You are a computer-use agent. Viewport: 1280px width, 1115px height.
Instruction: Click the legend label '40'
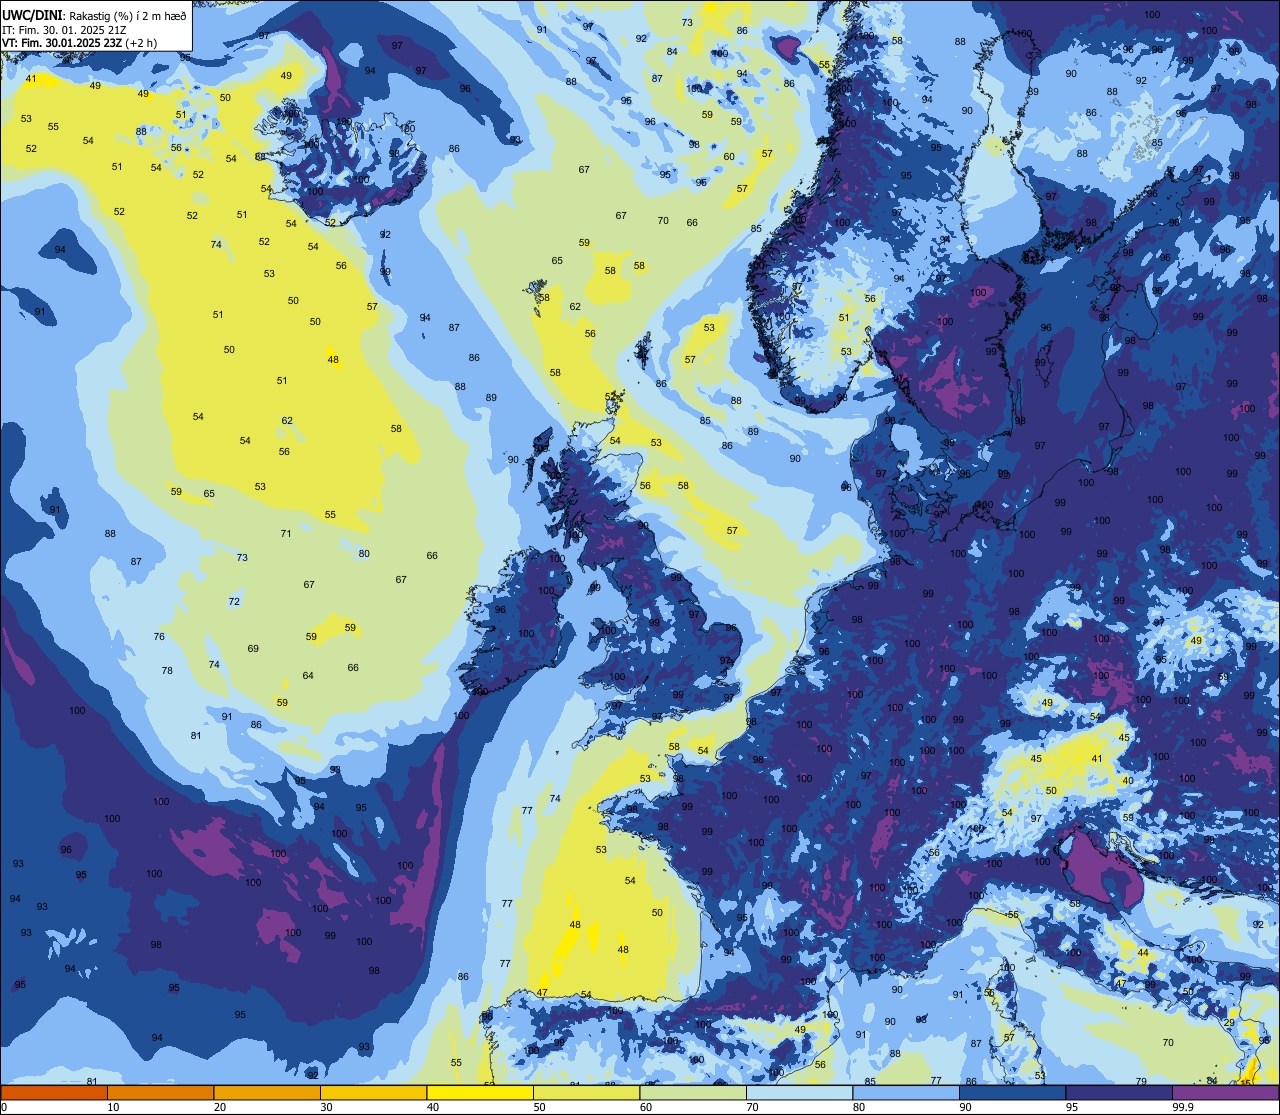(x=433, y=1107)
